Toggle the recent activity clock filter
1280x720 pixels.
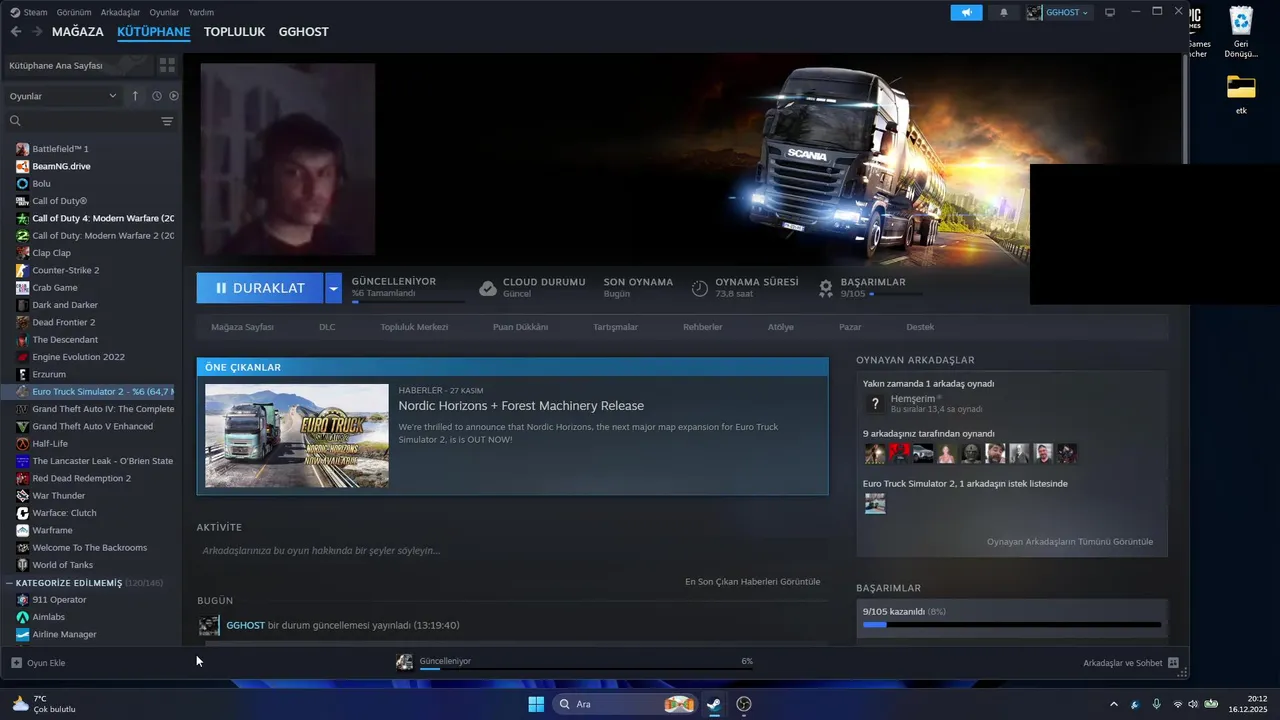coord(157,96)
